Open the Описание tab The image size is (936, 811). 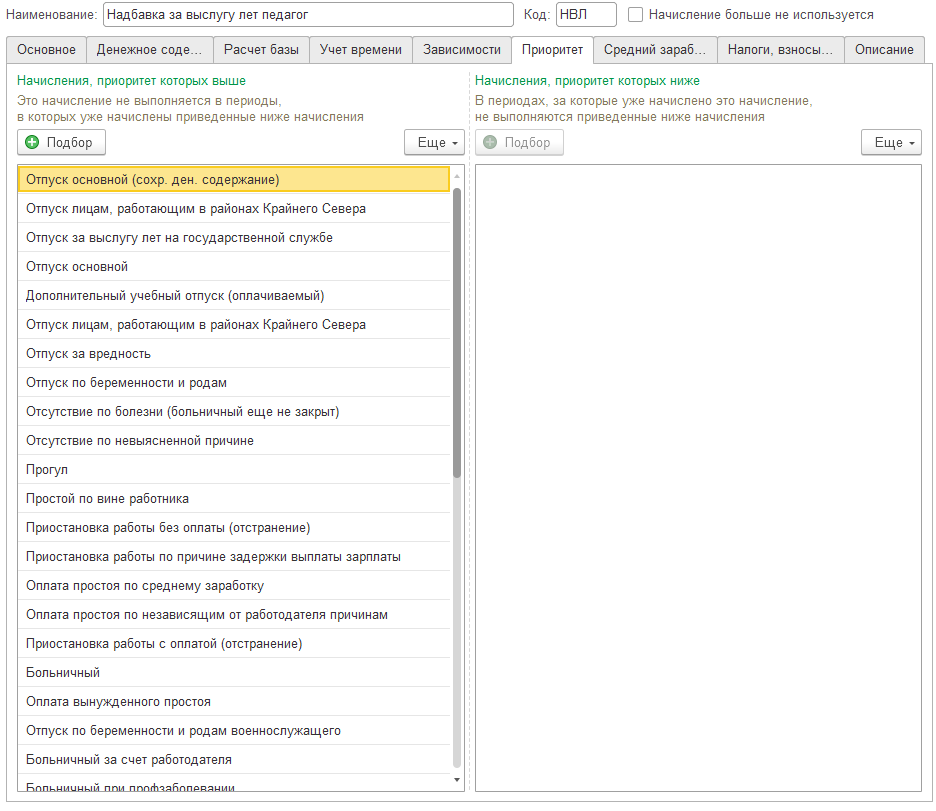pos(884,50)
